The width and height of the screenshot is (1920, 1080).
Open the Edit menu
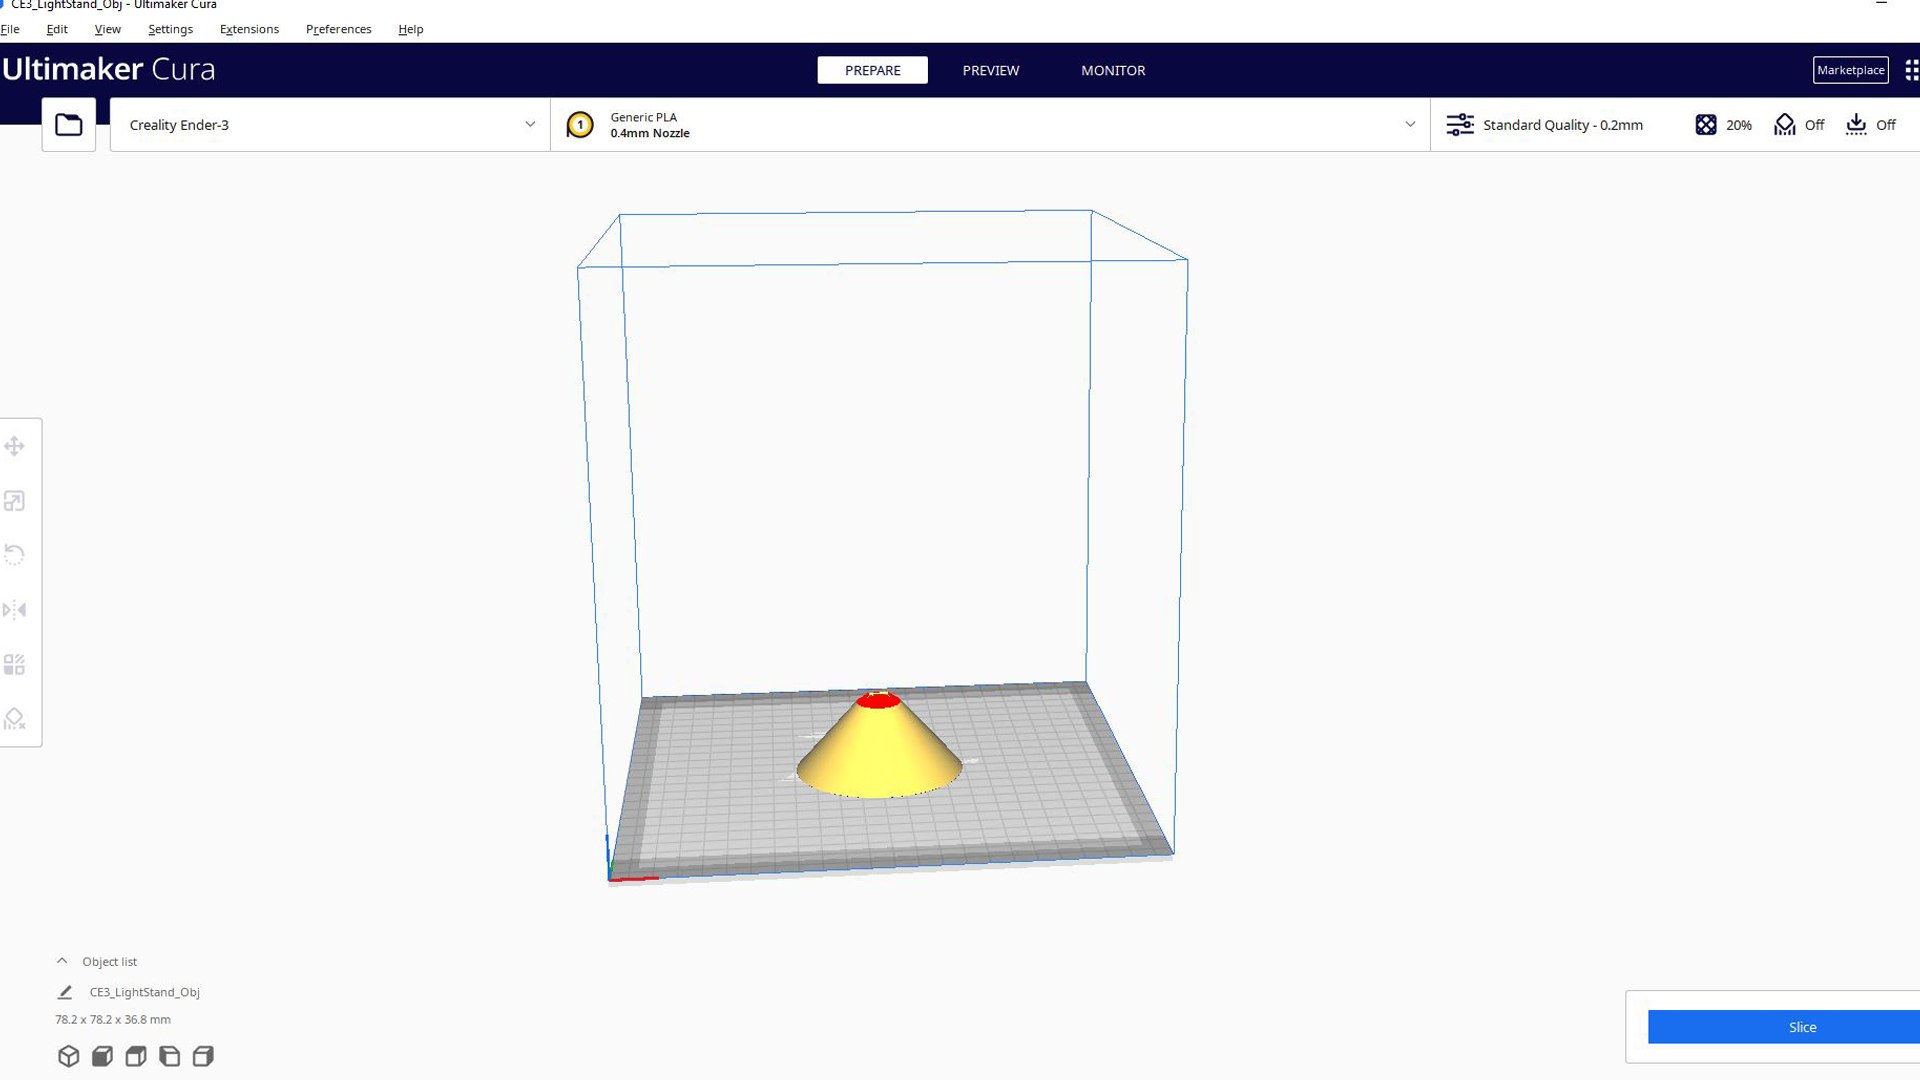pyautogui.click(x=57, y=29)
